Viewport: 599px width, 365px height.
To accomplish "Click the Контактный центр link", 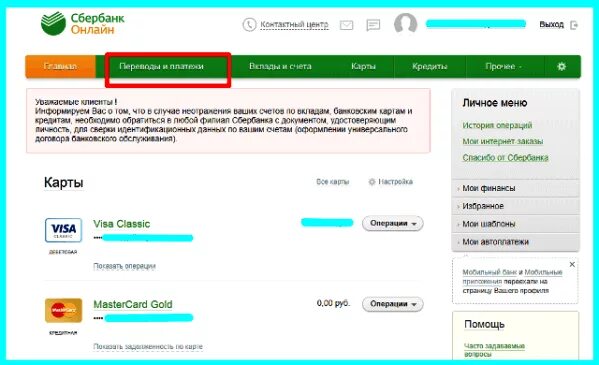I will tap(294, 25).
